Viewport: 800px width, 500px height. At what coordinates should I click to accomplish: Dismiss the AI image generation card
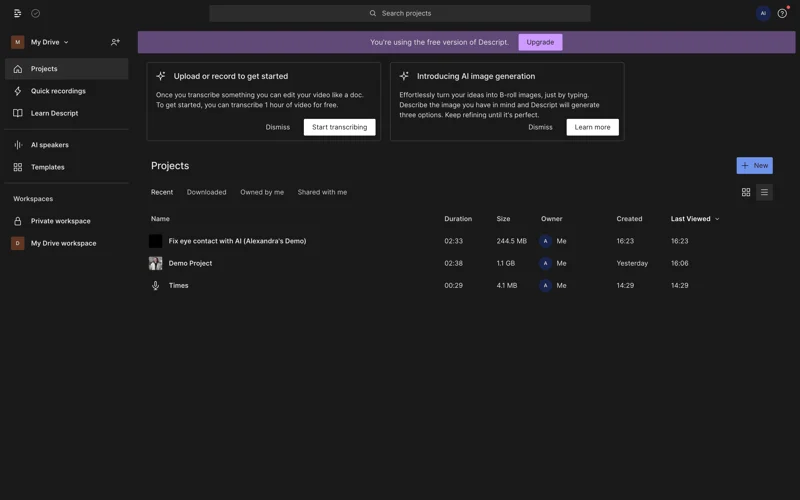tap(540, 127)
